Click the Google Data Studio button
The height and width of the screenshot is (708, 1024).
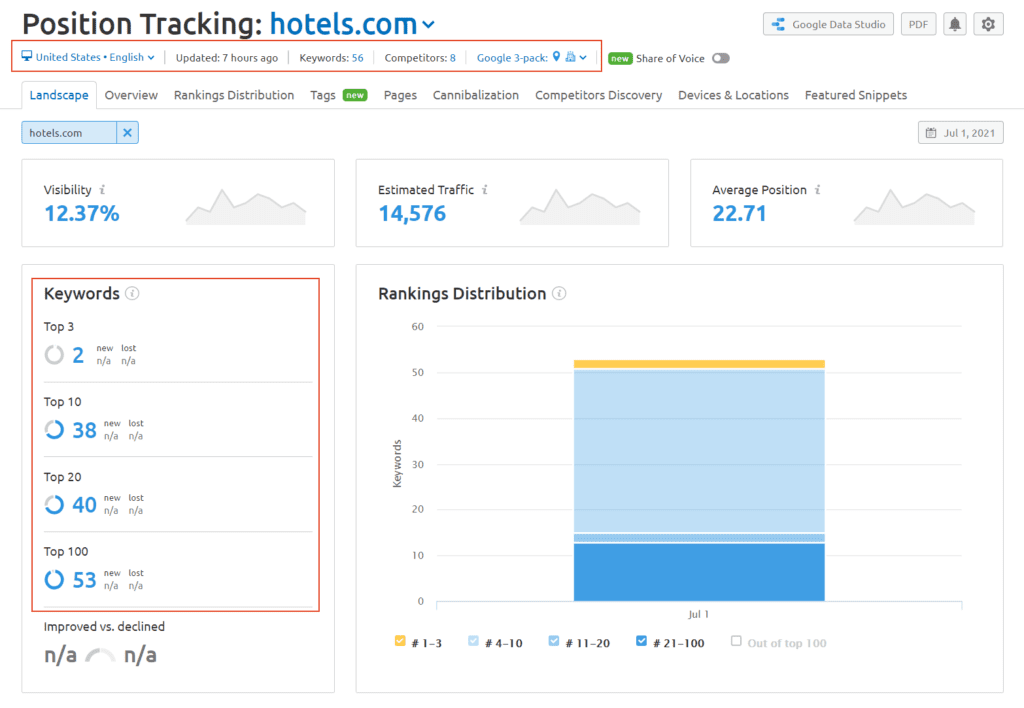(x=828, y=24)
